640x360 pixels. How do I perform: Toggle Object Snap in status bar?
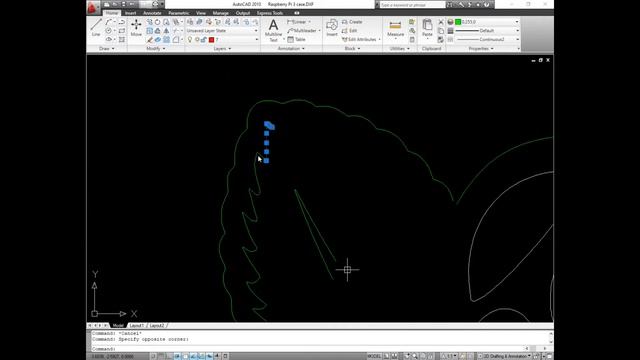[185, 356]
